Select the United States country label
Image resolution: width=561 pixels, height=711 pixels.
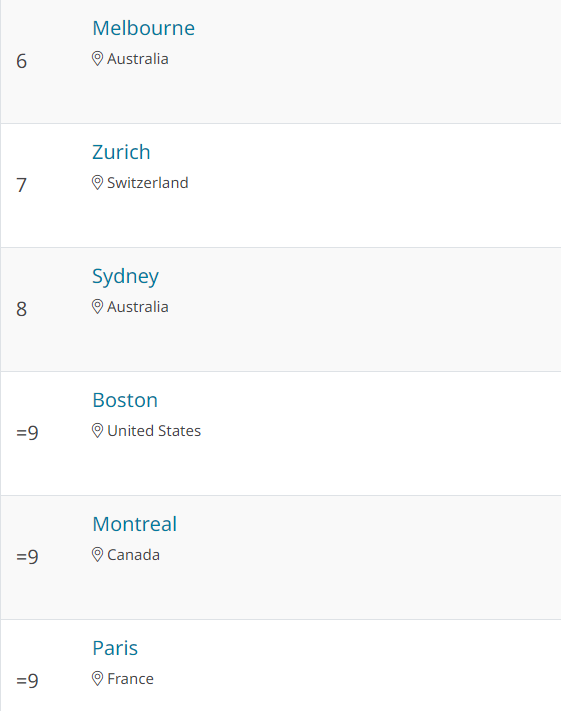tap(154, 431)
